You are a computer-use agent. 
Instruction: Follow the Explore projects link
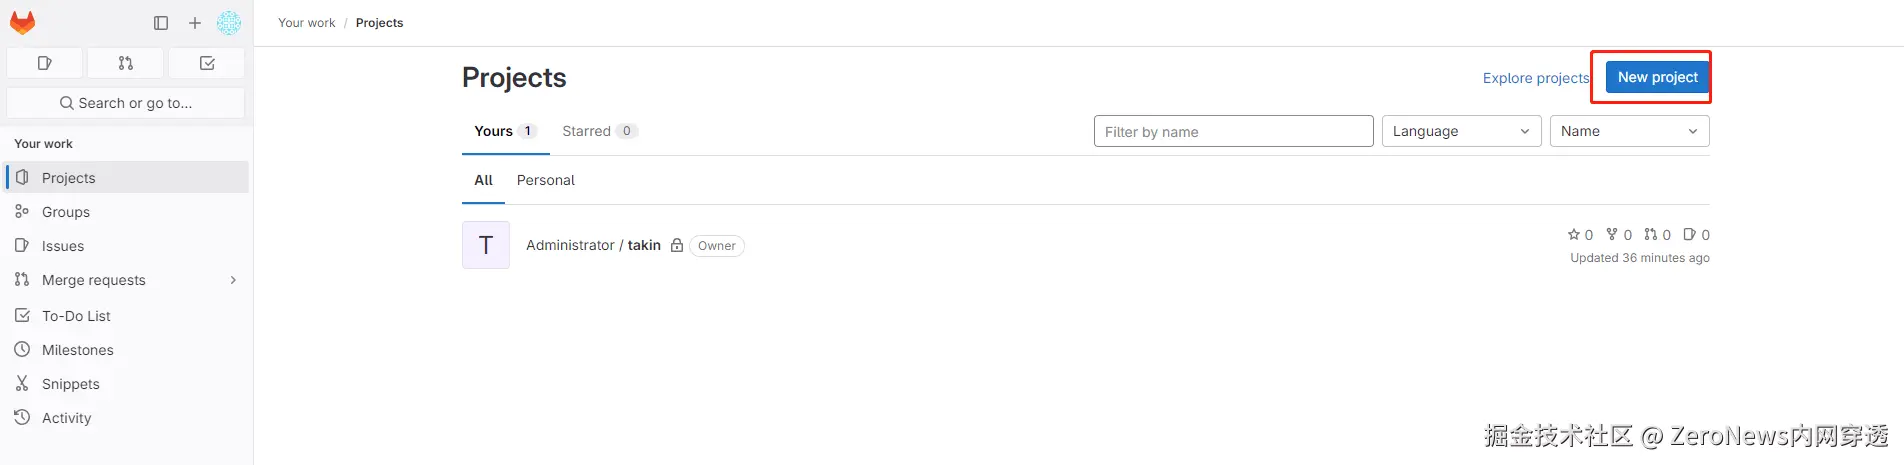pyautogui.click(x=1535, y=78)
